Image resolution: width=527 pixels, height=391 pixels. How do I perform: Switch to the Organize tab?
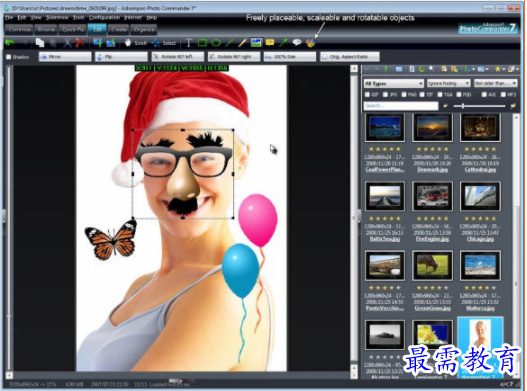[x=144, y=30]
